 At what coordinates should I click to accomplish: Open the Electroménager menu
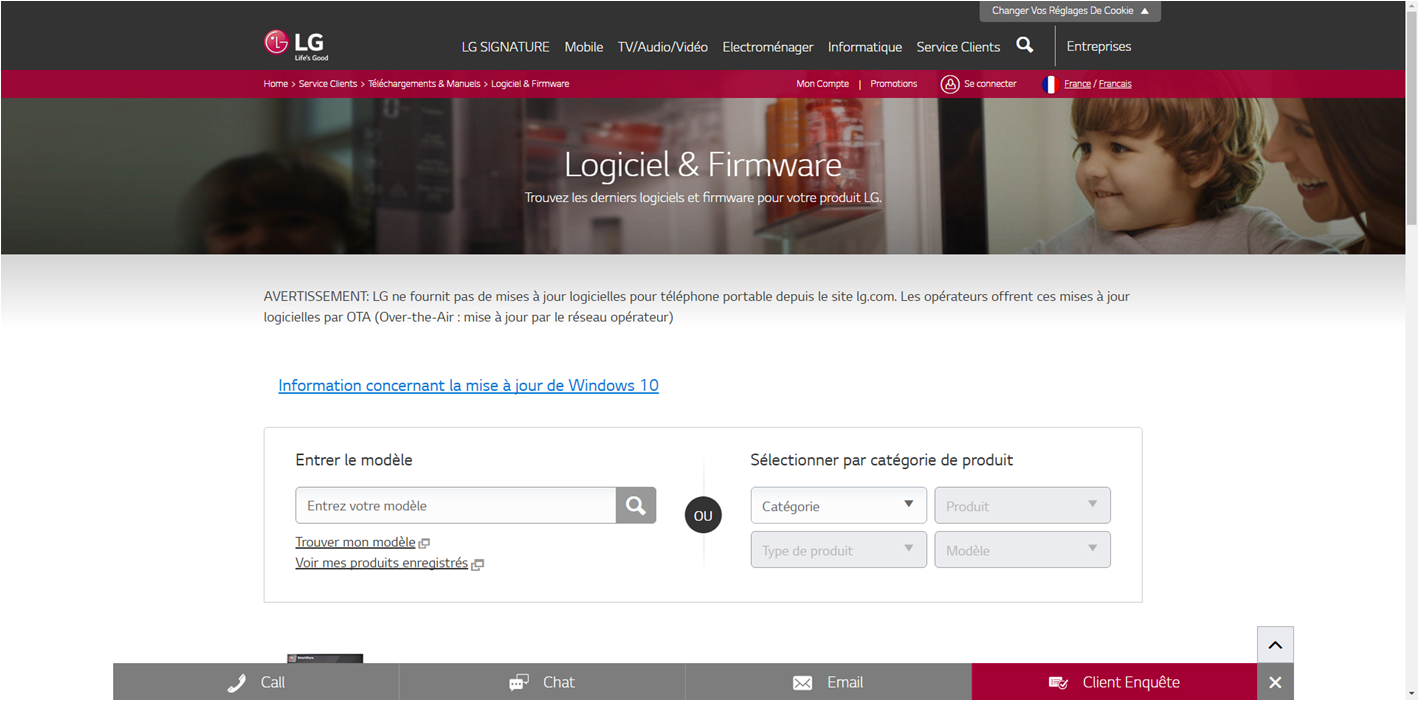coord(768,47)
